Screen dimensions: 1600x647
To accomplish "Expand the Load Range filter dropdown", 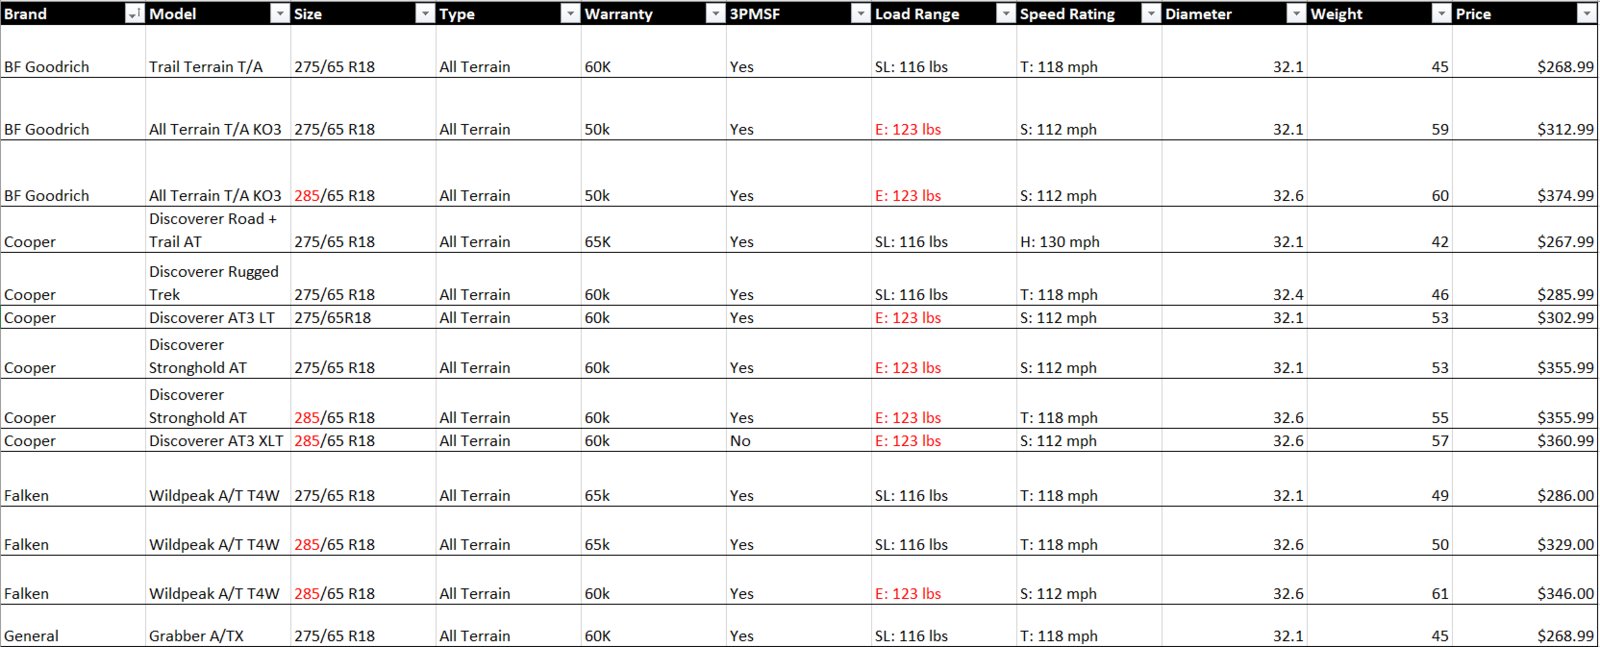I will tap(1005, 14).
